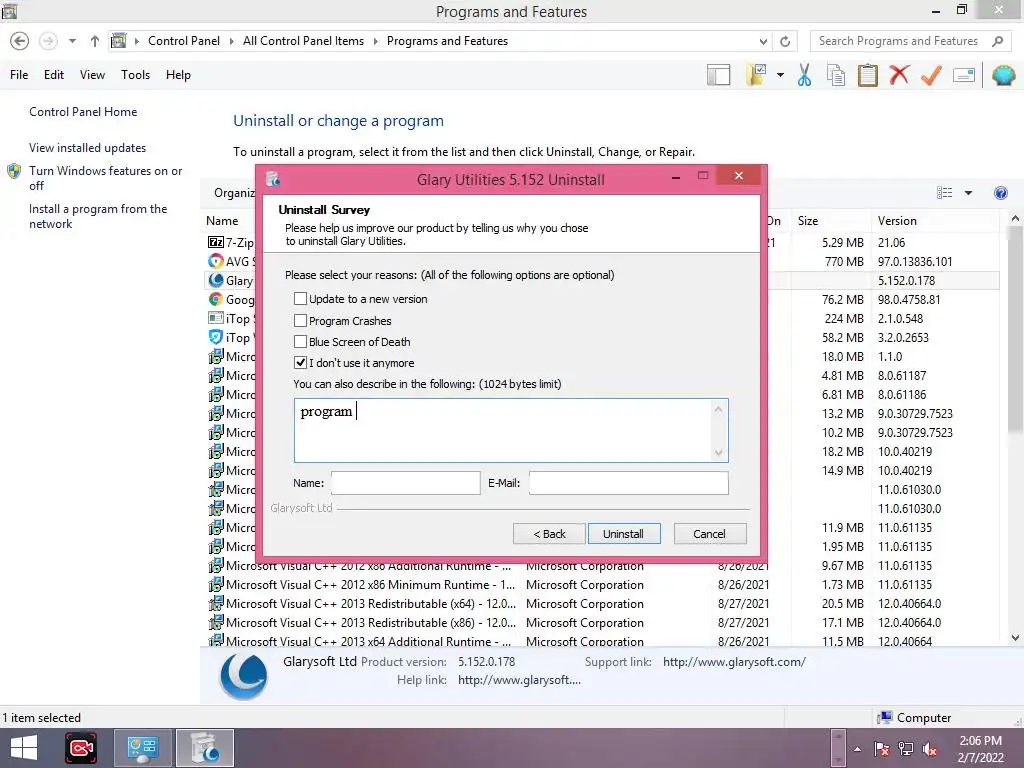Click the Glary uninstaller taskbar icon
Image resolution: width=1024 pixels, height=768 pixels.
tap(205, 748)
